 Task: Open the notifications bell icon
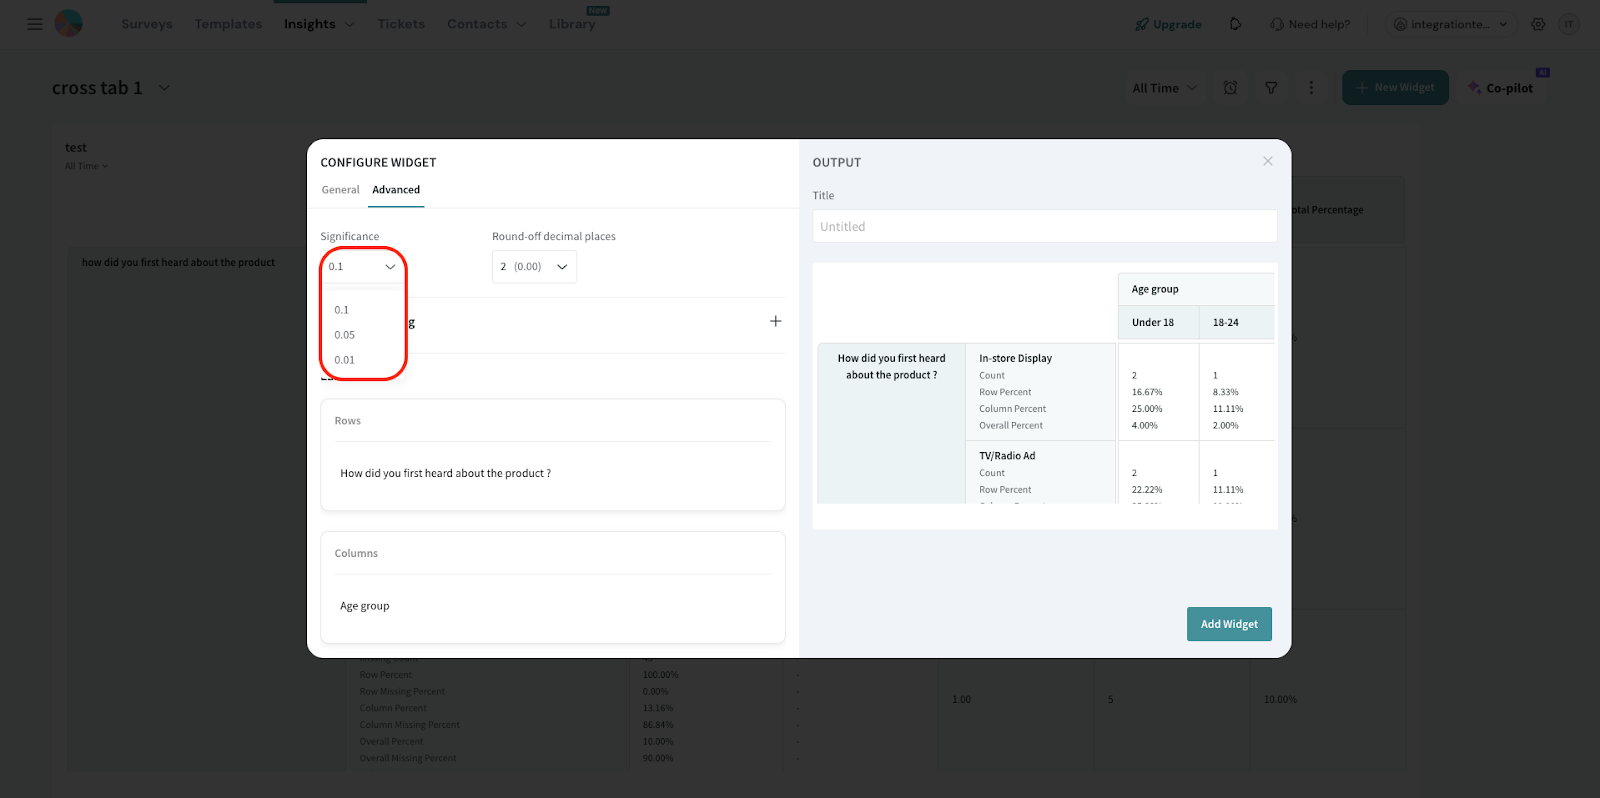click(x=1235, y=24)
